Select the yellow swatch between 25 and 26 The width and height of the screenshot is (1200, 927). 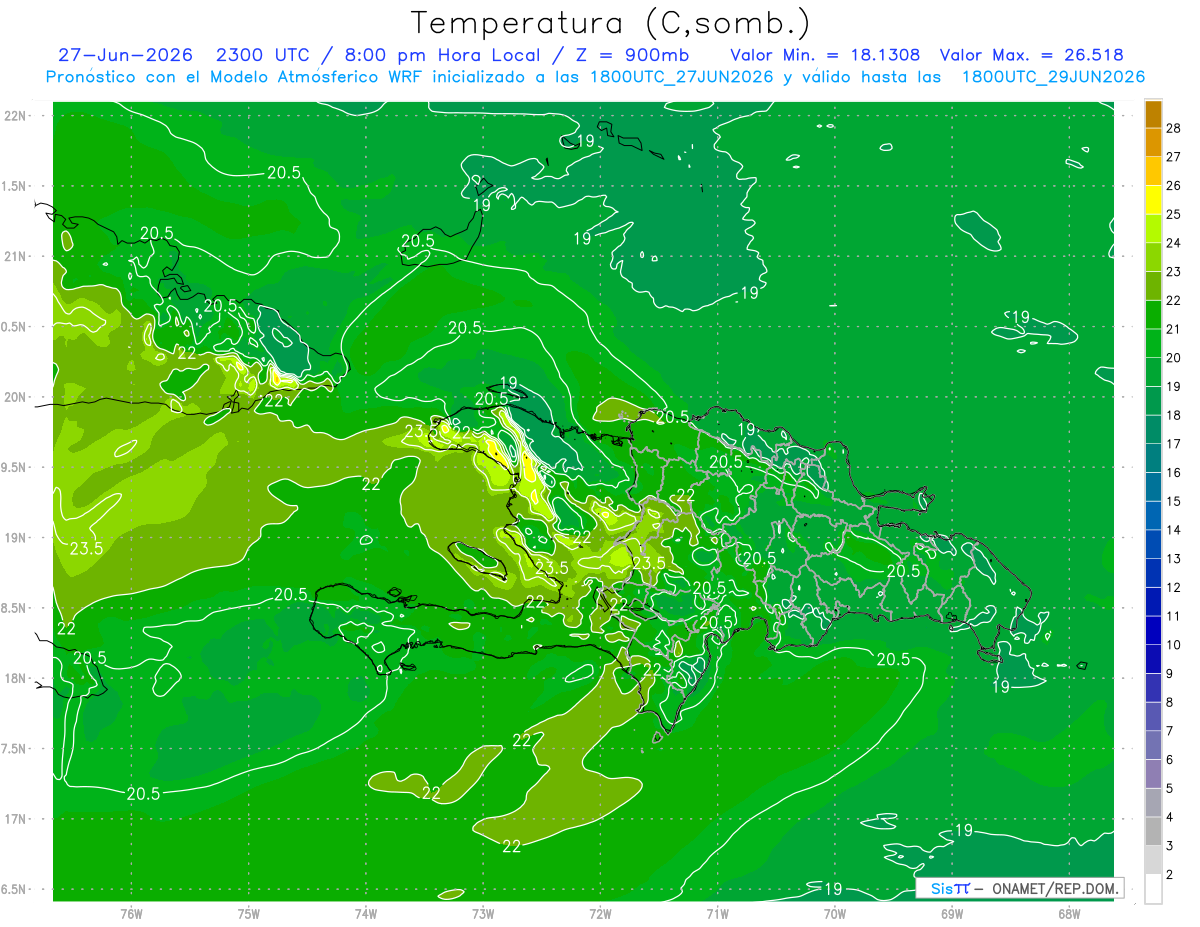(1153, 200)
